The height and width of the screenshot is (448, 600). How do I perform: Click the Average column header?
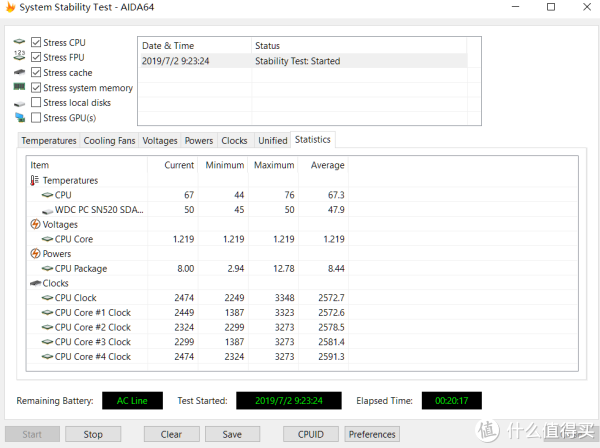point(323,165)
